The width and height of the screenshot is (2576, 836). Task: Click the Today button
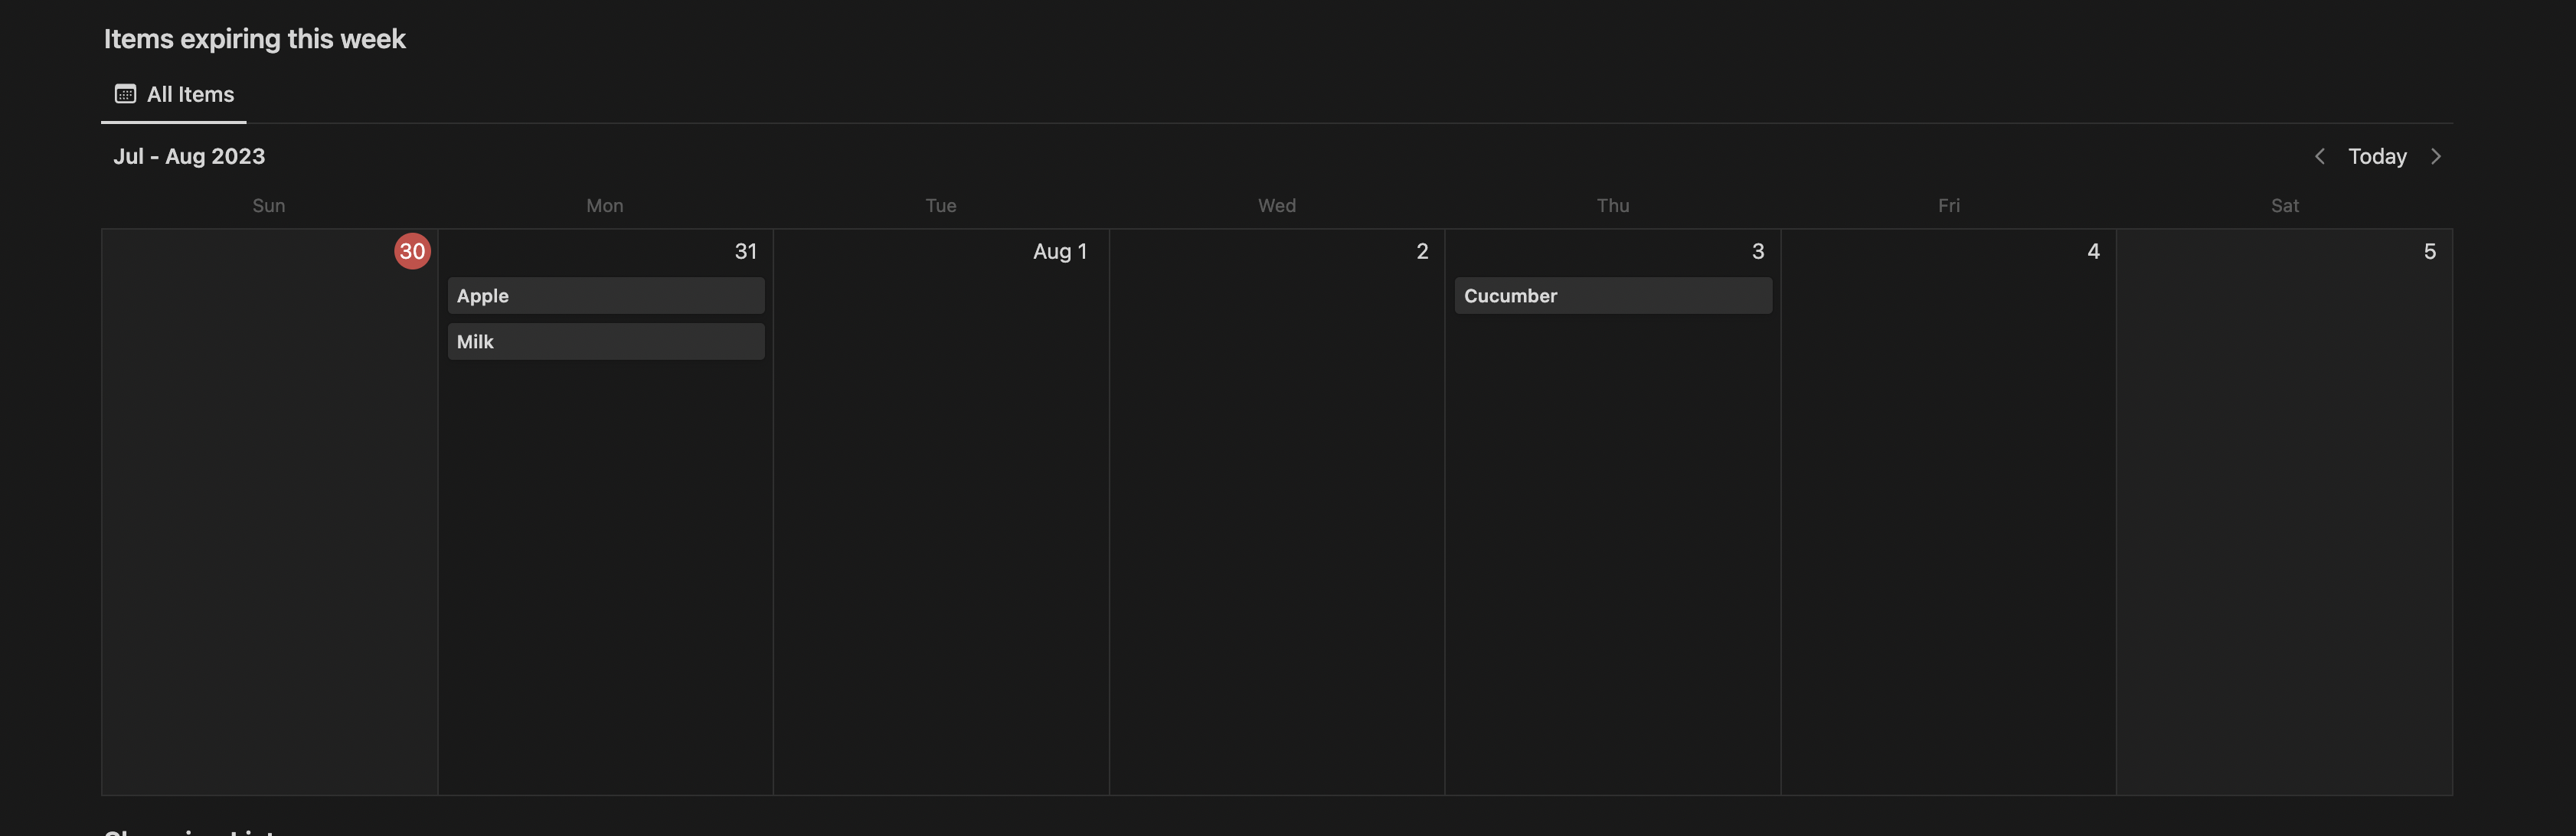(x=2377, y=156)
